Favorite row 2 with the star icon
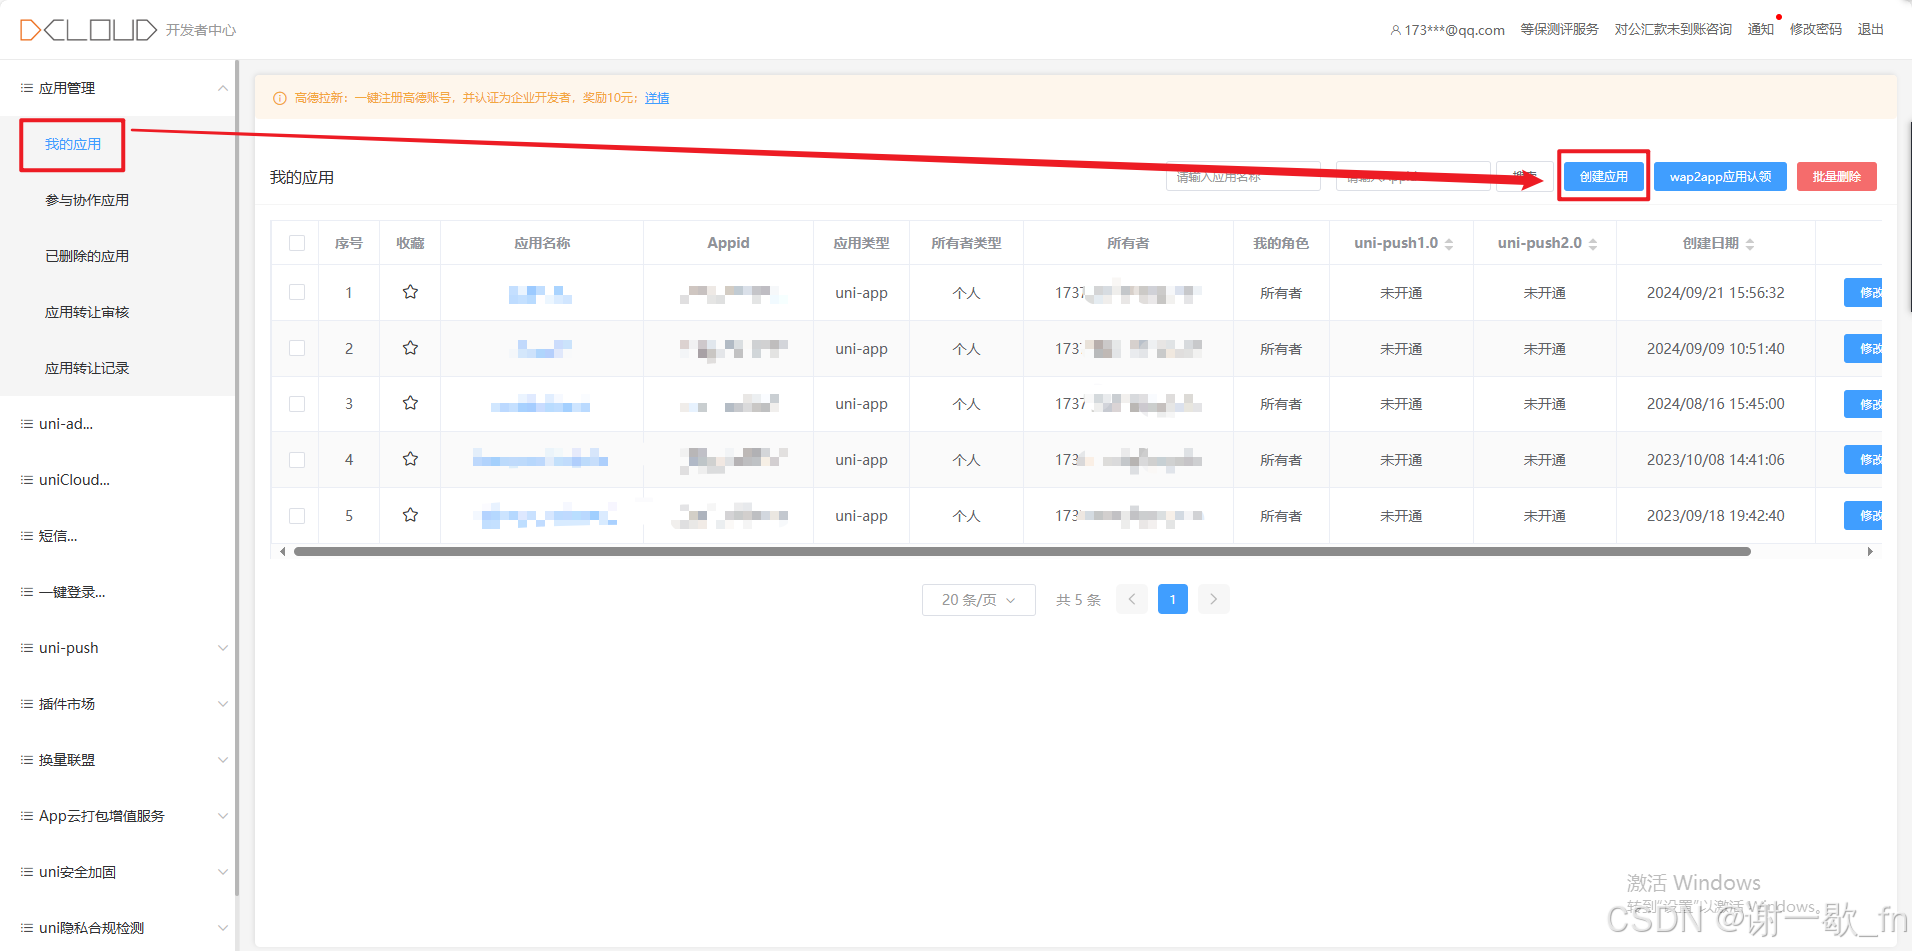 (410, 348)
